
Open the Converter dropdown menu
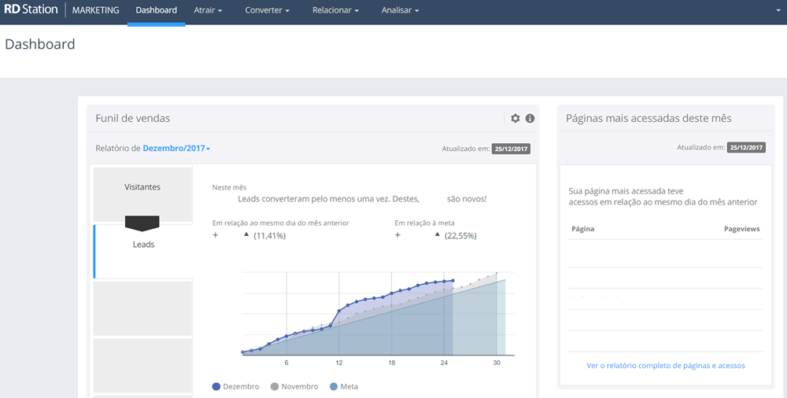pos(267,10)
